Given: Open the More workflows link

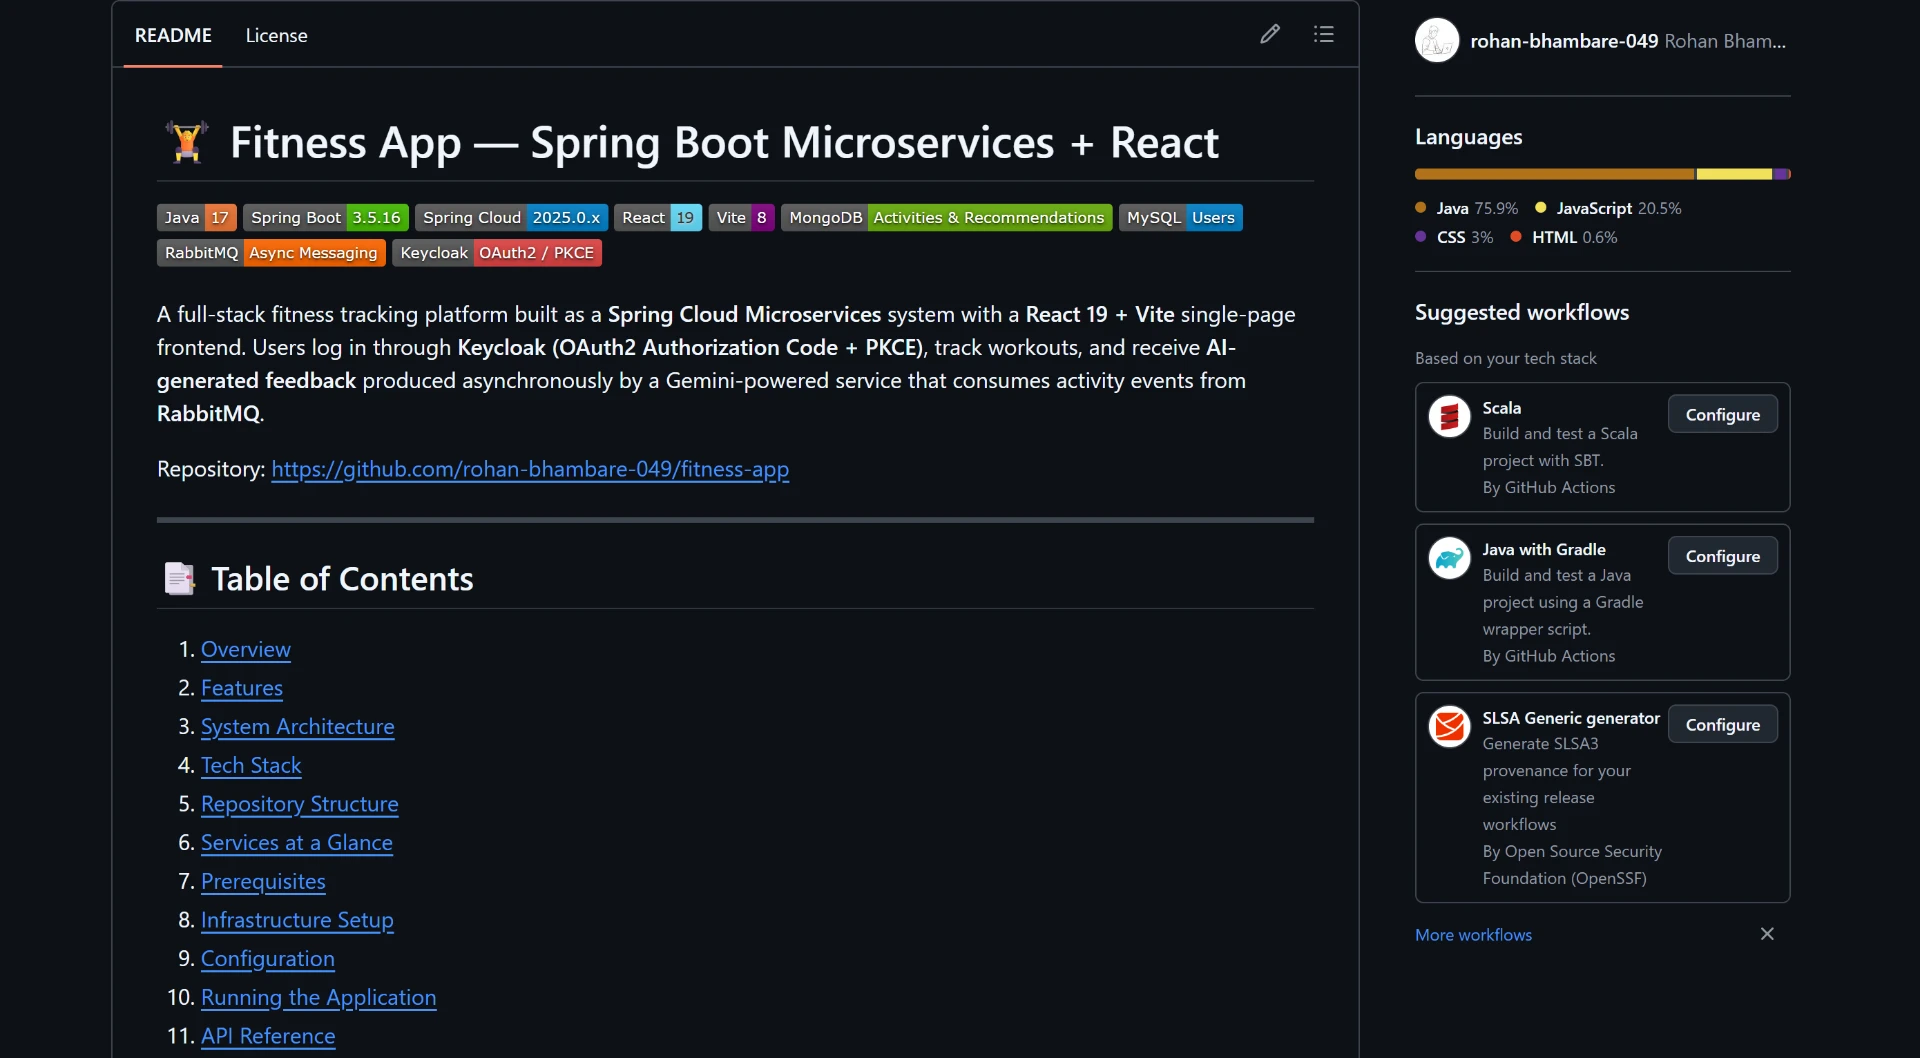Looking at the screenshot, I should [1473, 935].
